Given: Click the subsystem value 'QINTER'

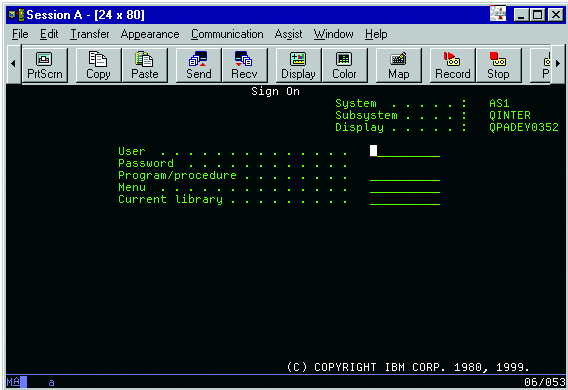Looking at the screenshot, I should [510, 115].
